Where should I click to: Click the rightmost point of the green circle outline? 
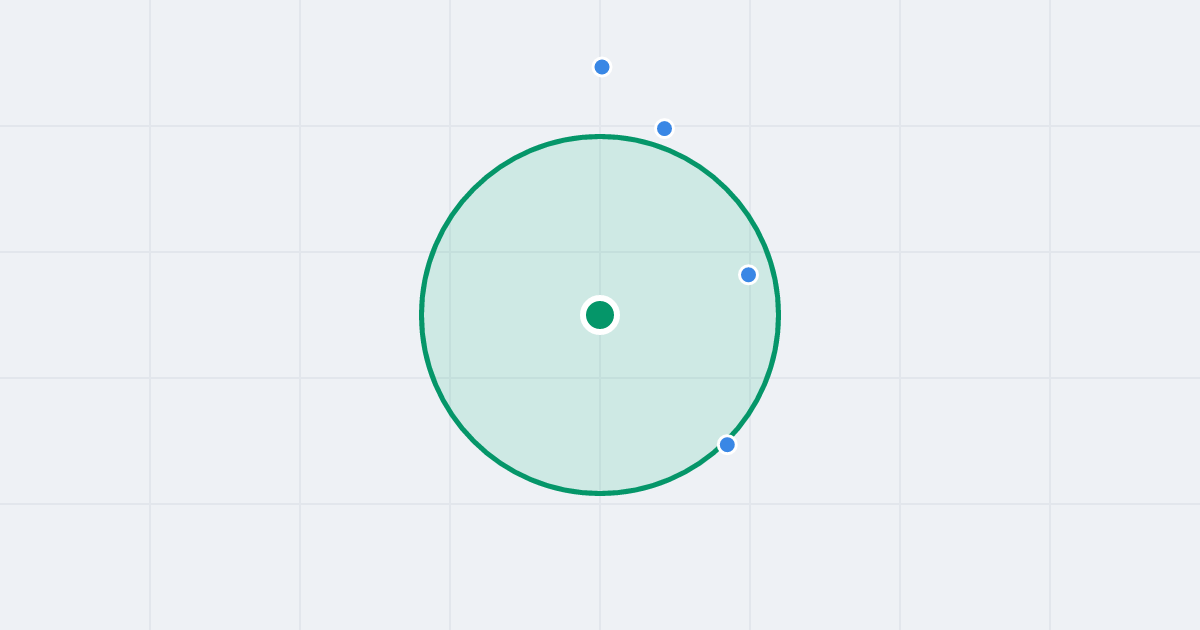point(778,315)
